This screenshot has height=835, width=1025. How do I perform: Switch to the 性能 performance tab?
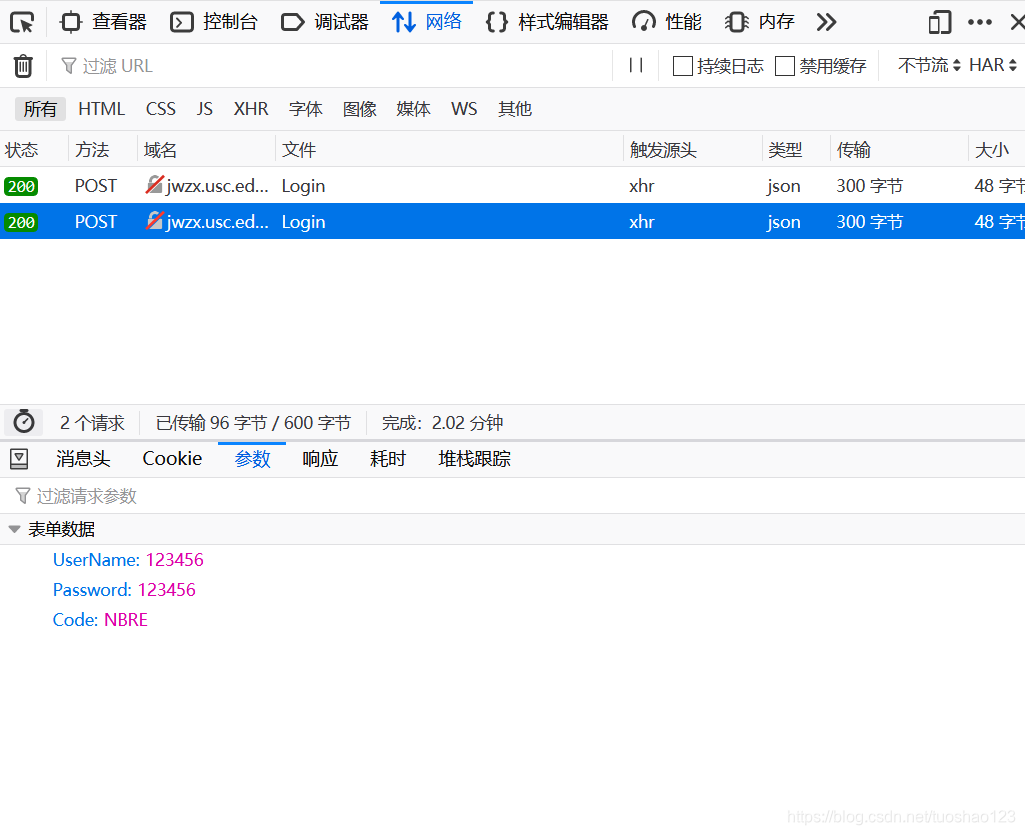[x=667, y=22]
